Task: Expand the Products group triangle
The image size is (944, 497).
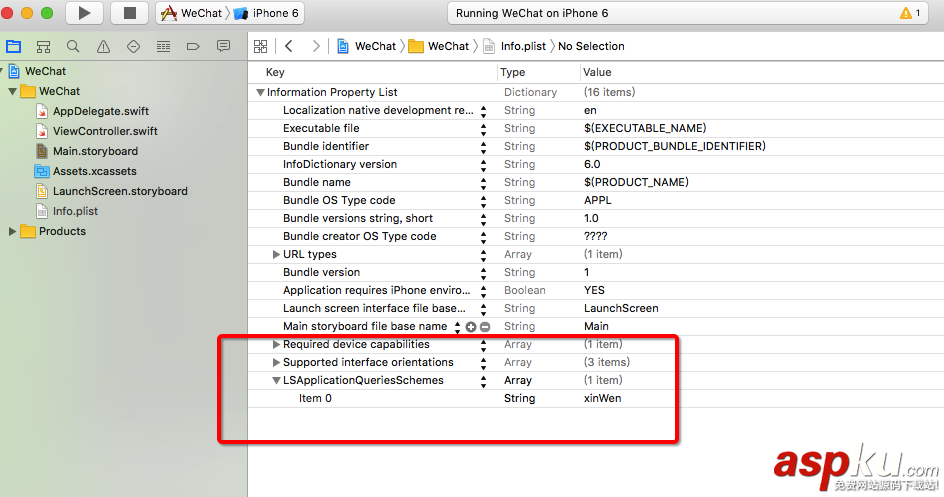Action: click(11, 232)
